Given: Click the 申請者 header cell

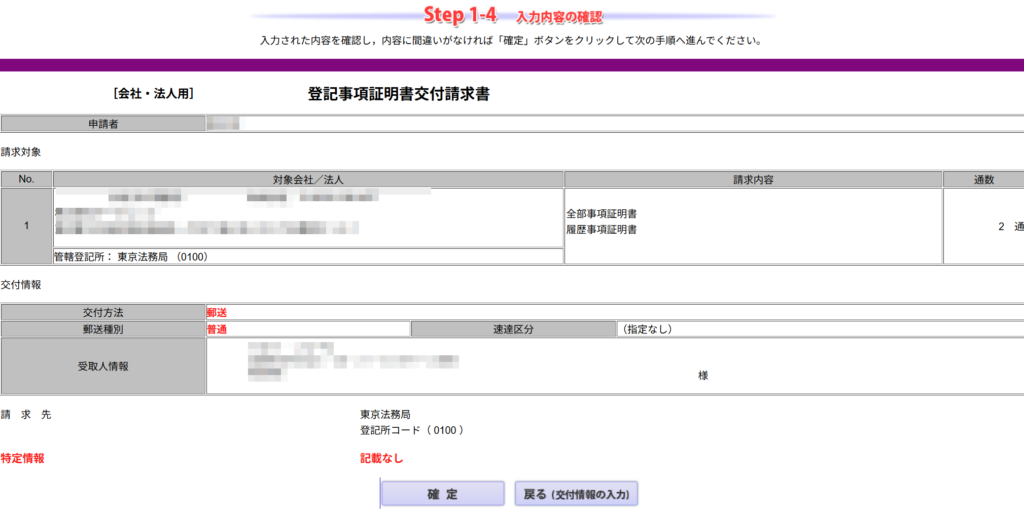Looking at the screenshot, I should pos(103,124).
